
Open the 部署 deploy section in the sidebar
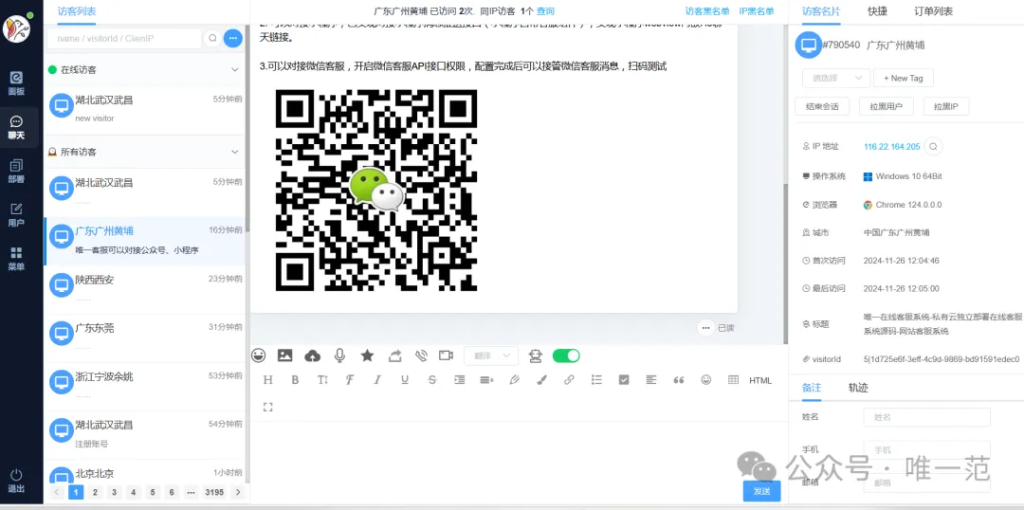coord(16,172)
